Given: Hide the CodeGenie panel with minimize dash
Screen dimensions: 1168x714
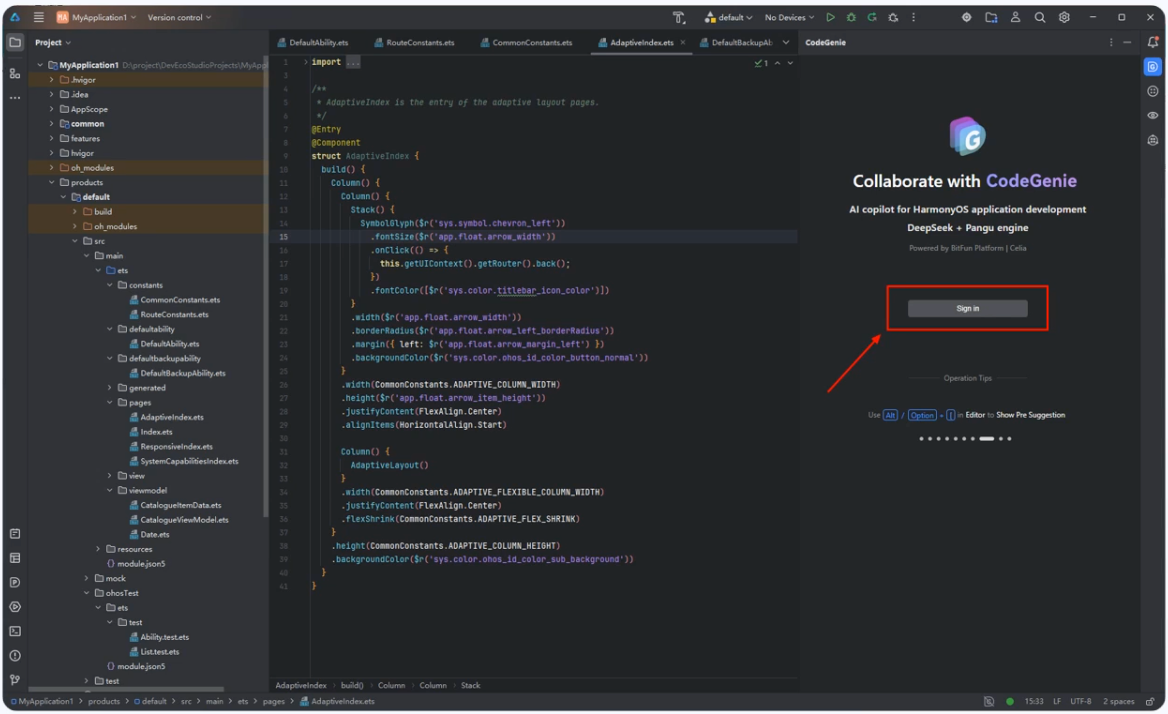Looking at the screenshot, I should click(1128, 42).
